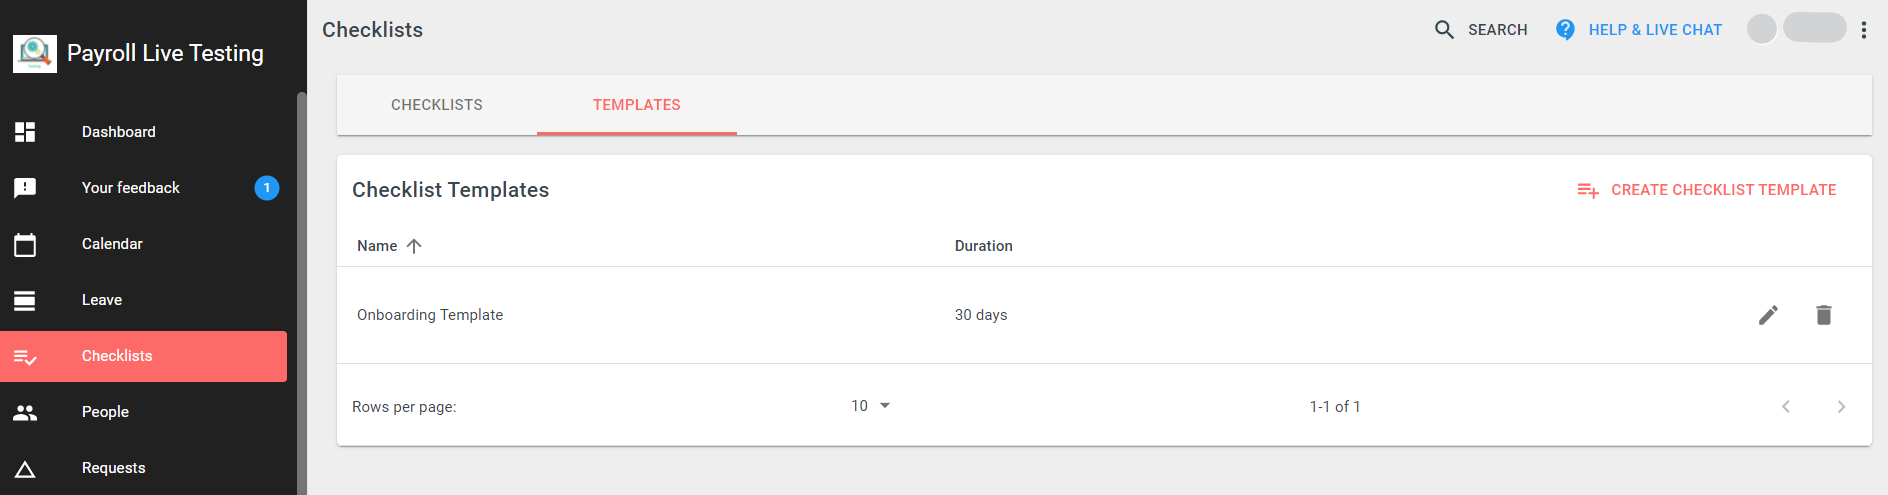The image size is (1888, 495).
Task: Delete Onboarding Template using trash icon
Action: click(x=1824, y=315)
